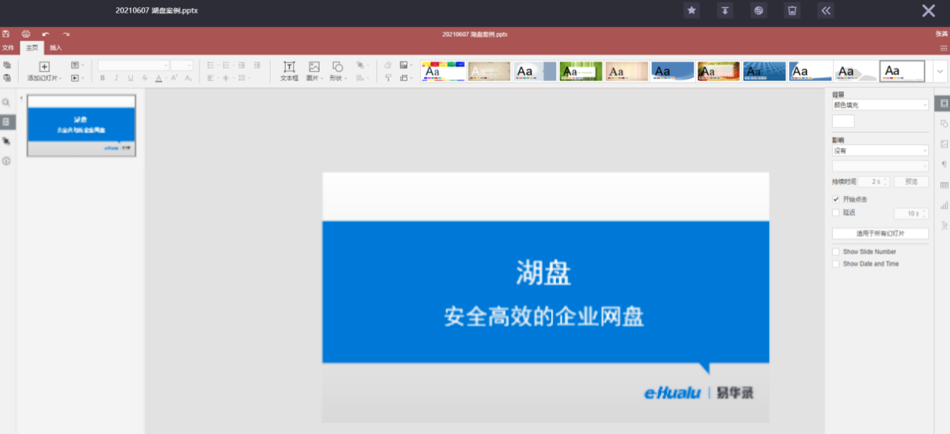
Task: Undo the last action
Action: (x=46, y=34)
